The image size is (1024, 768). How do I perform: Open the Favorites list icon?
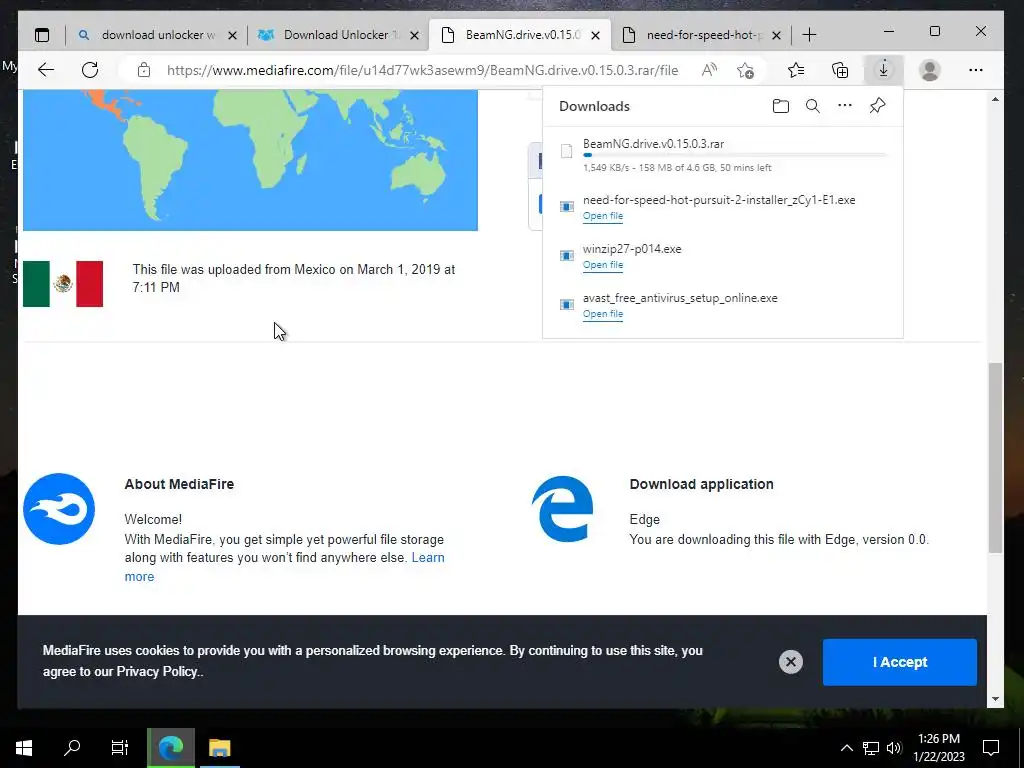pos(795,70)
